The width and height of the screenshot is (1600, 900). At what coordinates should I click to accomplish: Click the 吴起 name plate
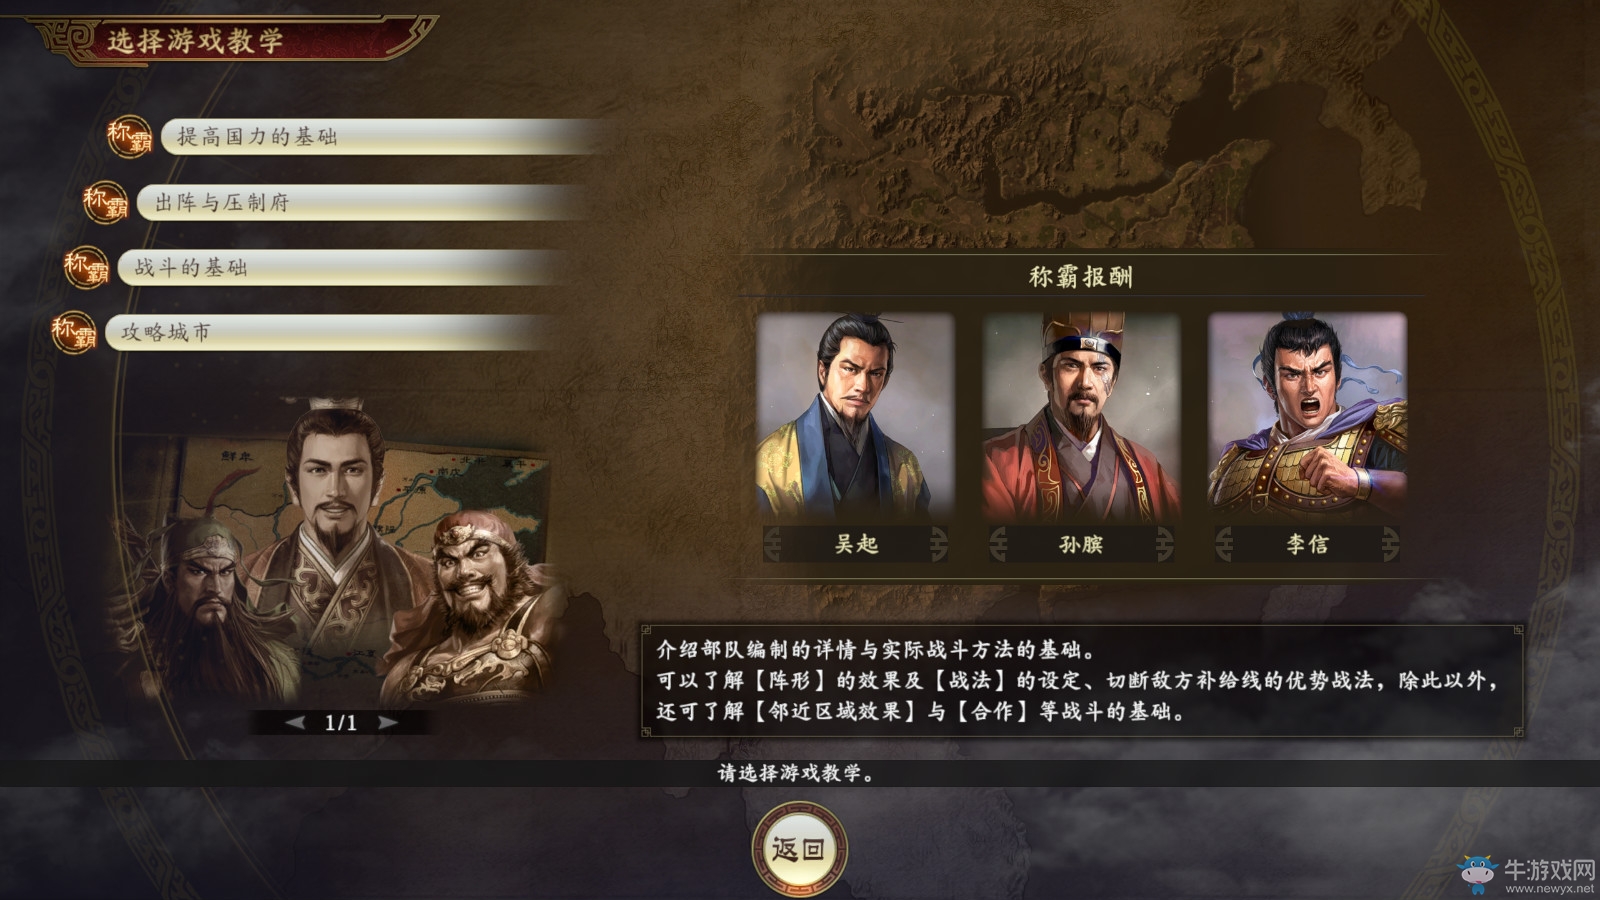pyautogui.click(x=856, y=544)
